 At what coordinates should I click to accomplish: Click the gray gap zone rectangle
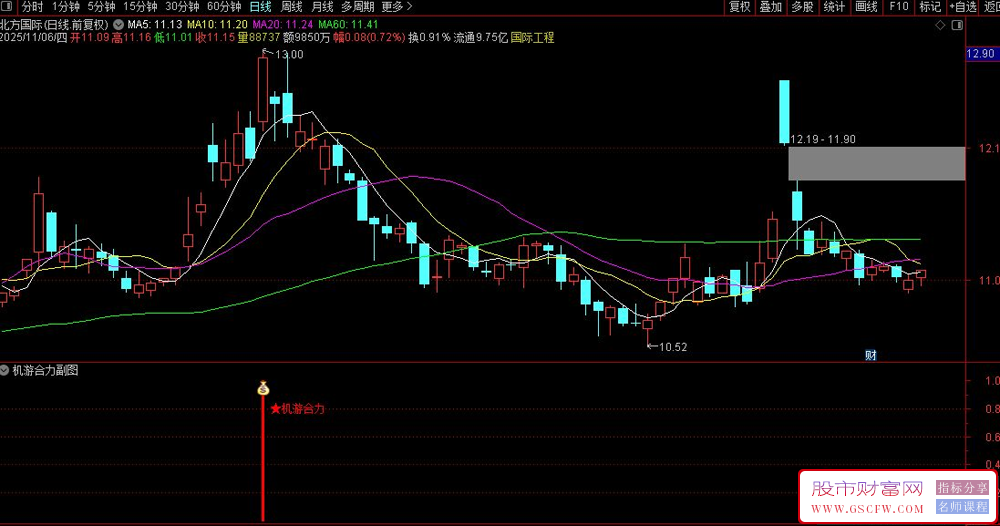(876, 164)
